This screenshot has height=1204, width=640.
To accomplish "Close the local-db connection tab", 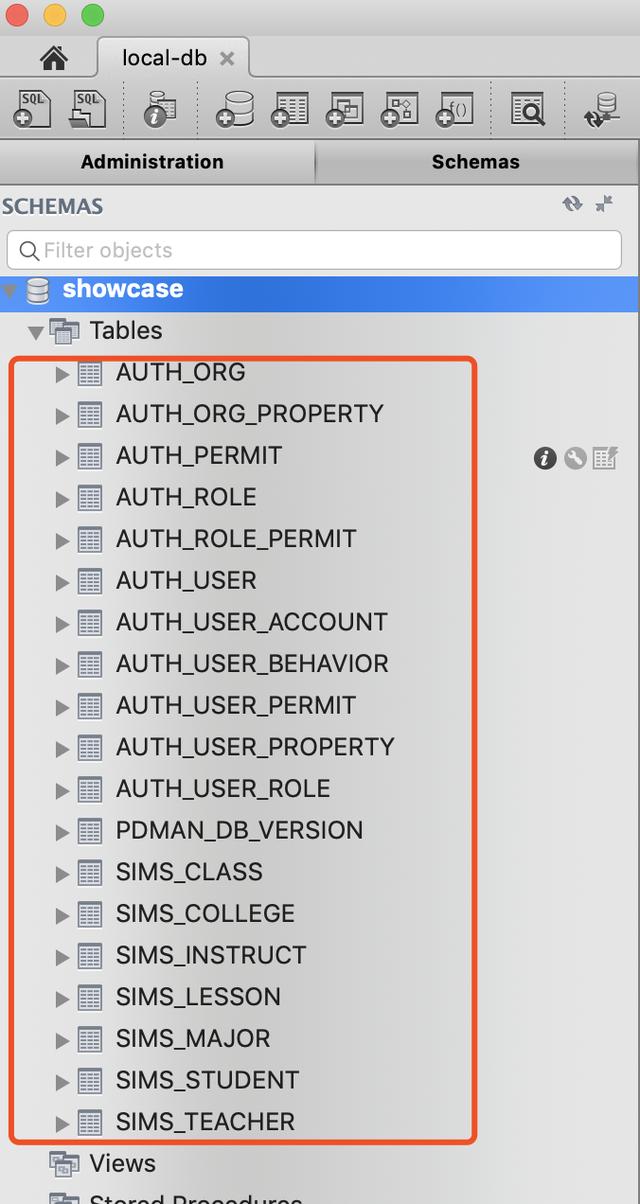I will [x=227, y=59].
